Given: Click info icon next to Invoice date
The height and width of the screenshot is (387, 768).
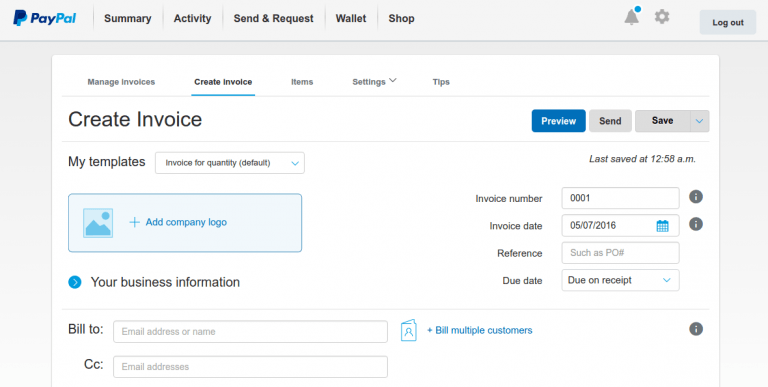Looking at the screenshot, I should 696,224.
